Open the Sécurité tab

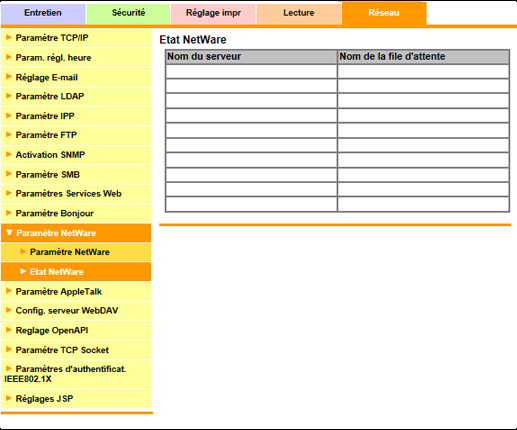click(128, 13)
